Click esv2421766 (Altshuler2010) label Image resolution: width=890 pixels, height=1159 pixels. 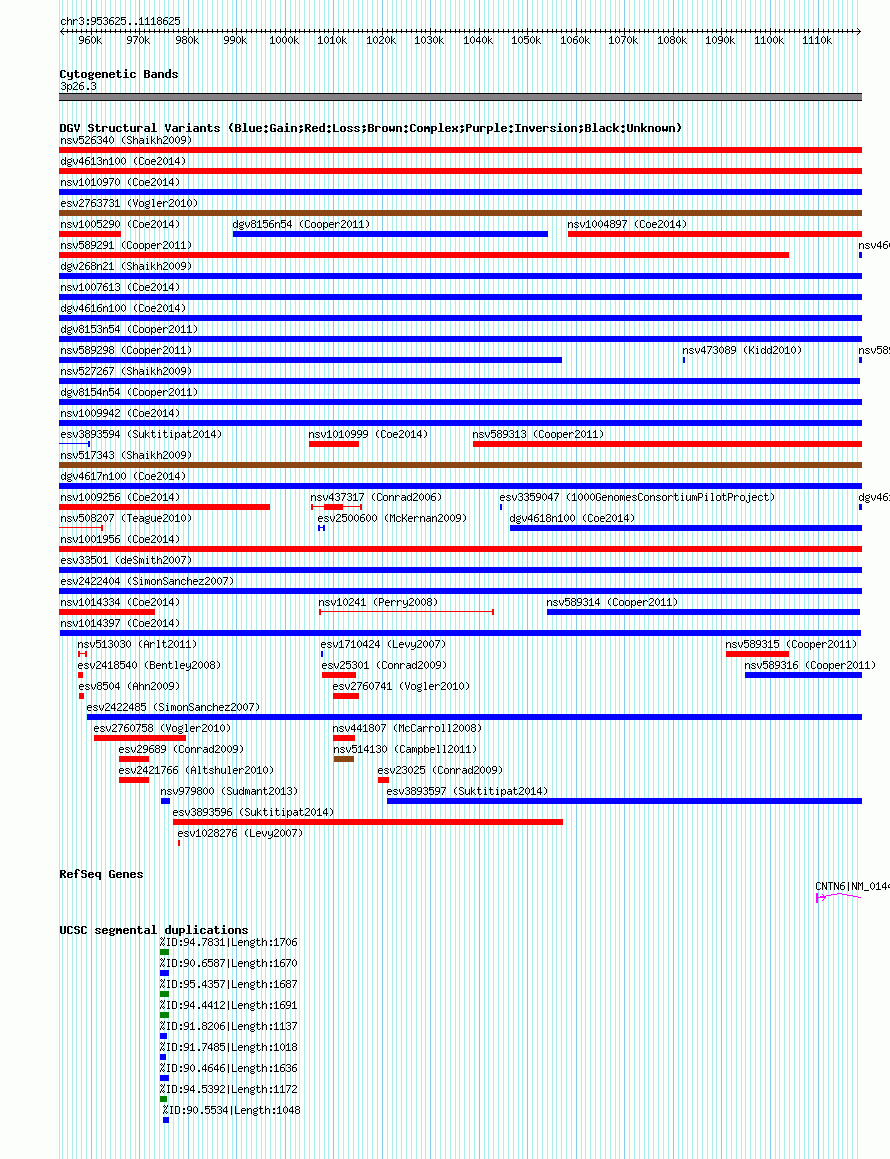pos(196,770)
